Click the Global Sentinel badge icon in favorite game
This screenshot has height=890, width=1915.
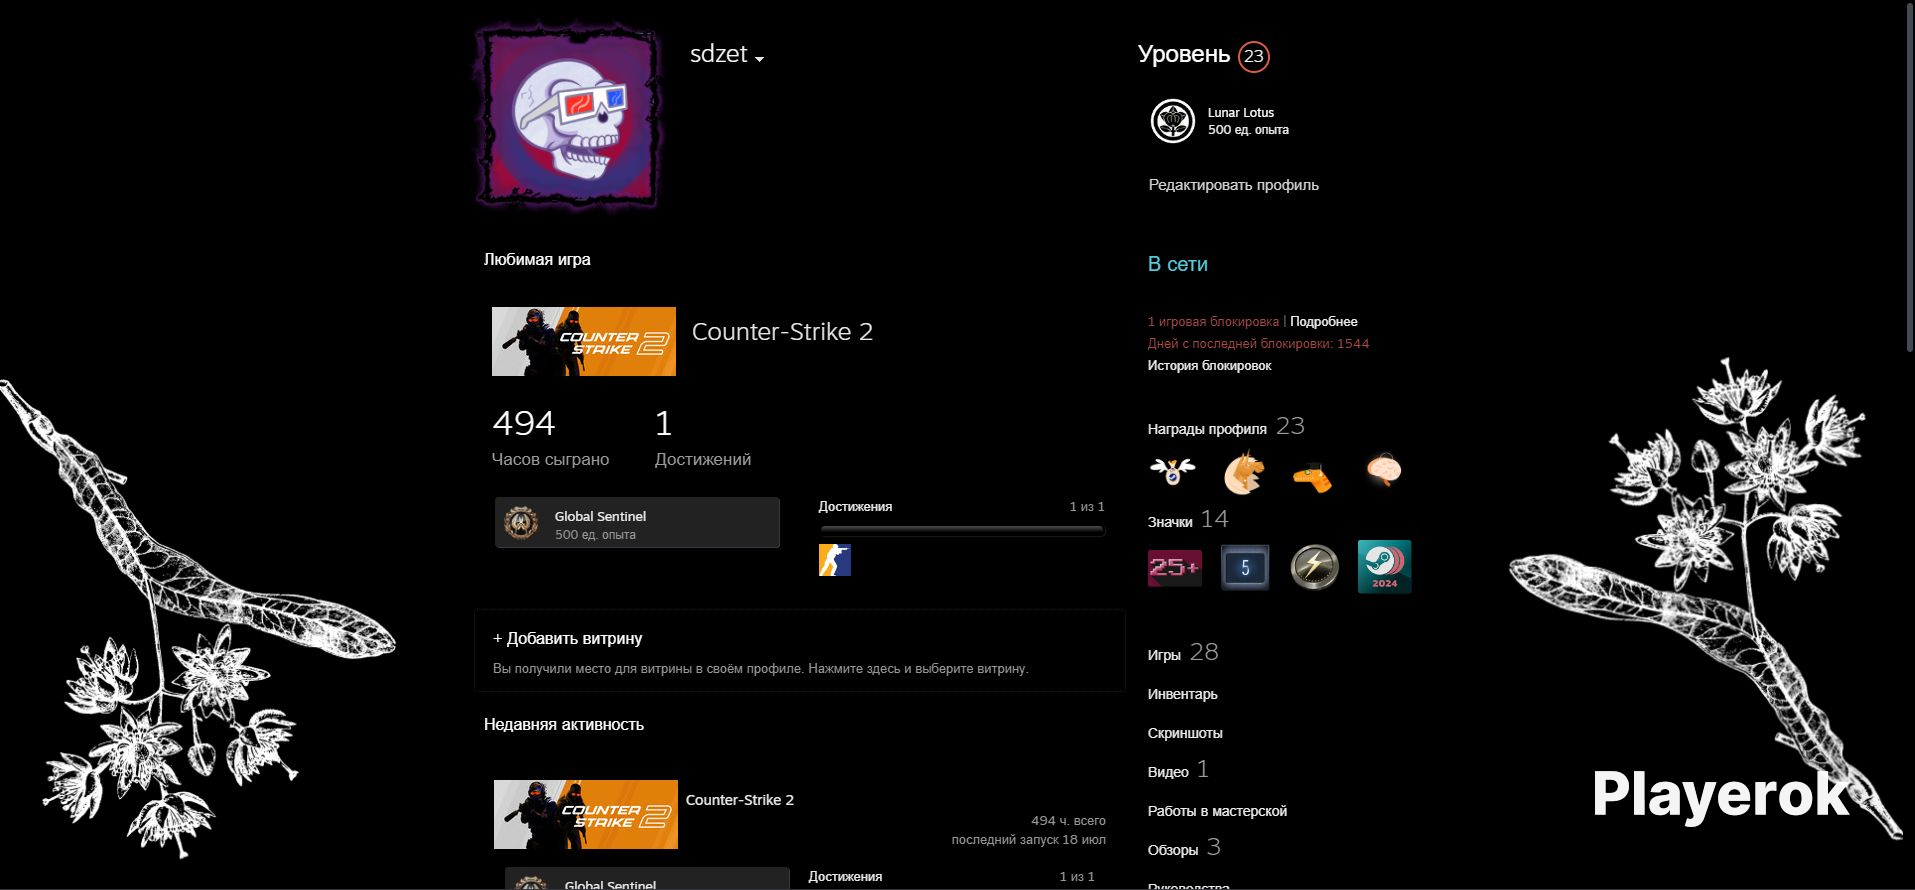point(521,523)
